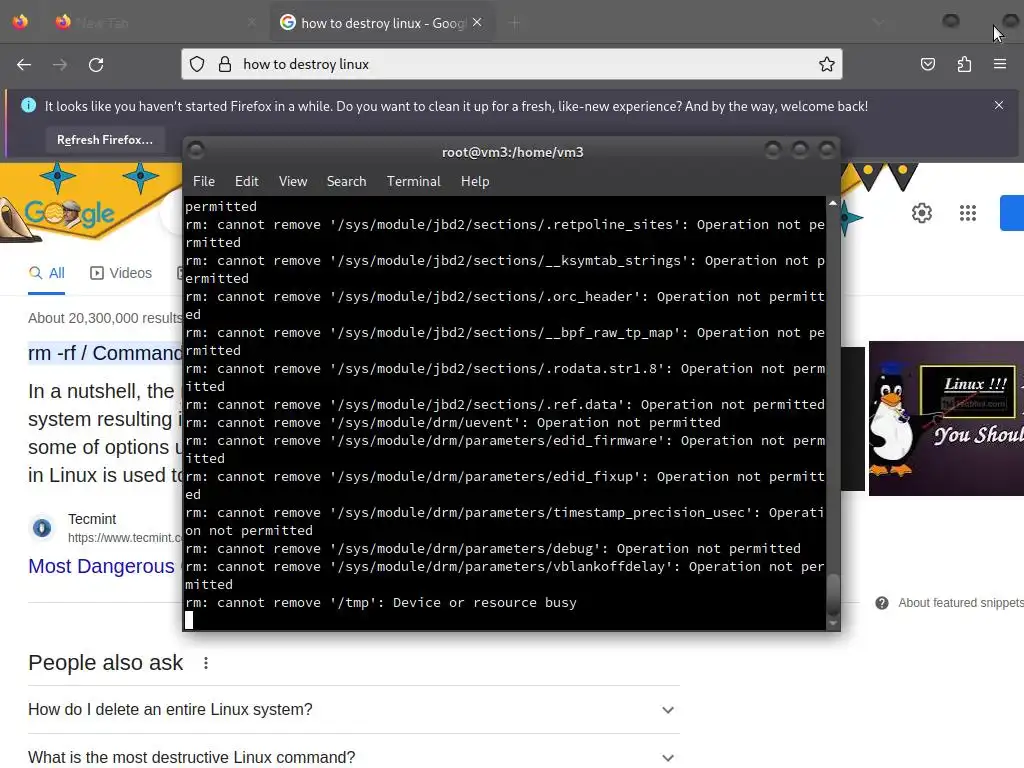Viewport: 1024px width, 768px height.
Task: Click the Tecmint site favicon
Action: click(42, 527)
